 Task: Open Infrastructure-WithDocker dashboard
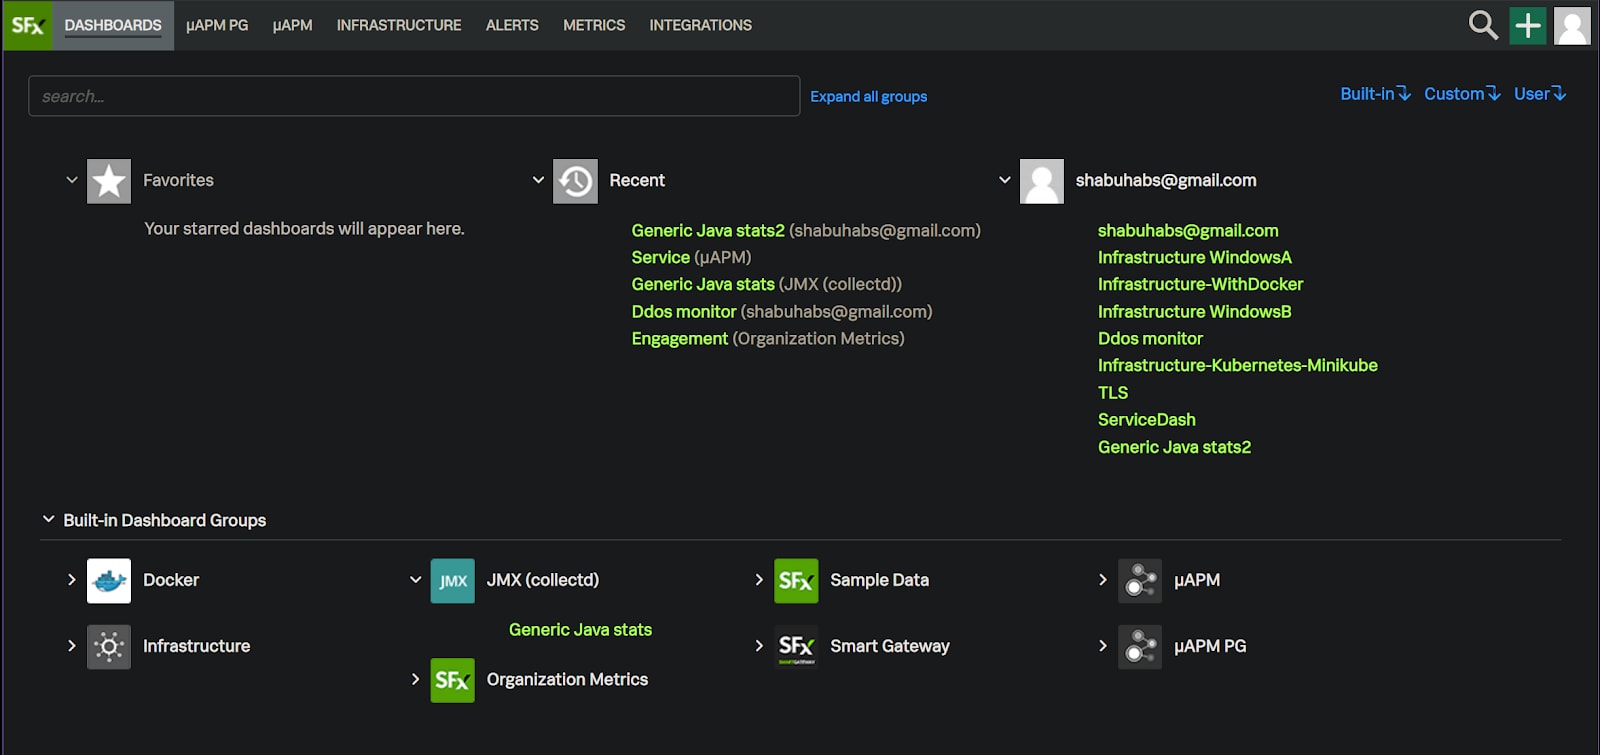click(1200, 285)
